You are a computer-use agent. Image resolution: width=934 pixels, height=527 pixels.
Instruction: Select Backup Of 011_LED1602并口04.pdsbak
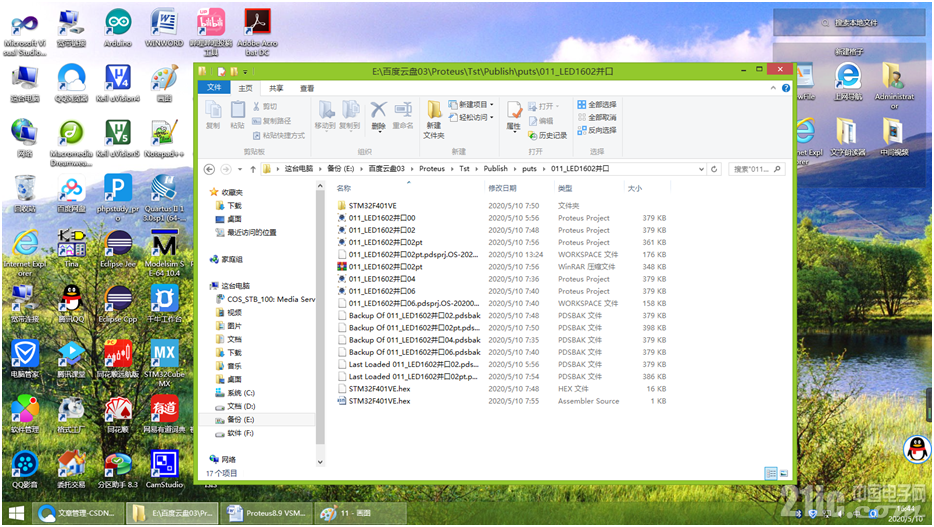point(414,340)
